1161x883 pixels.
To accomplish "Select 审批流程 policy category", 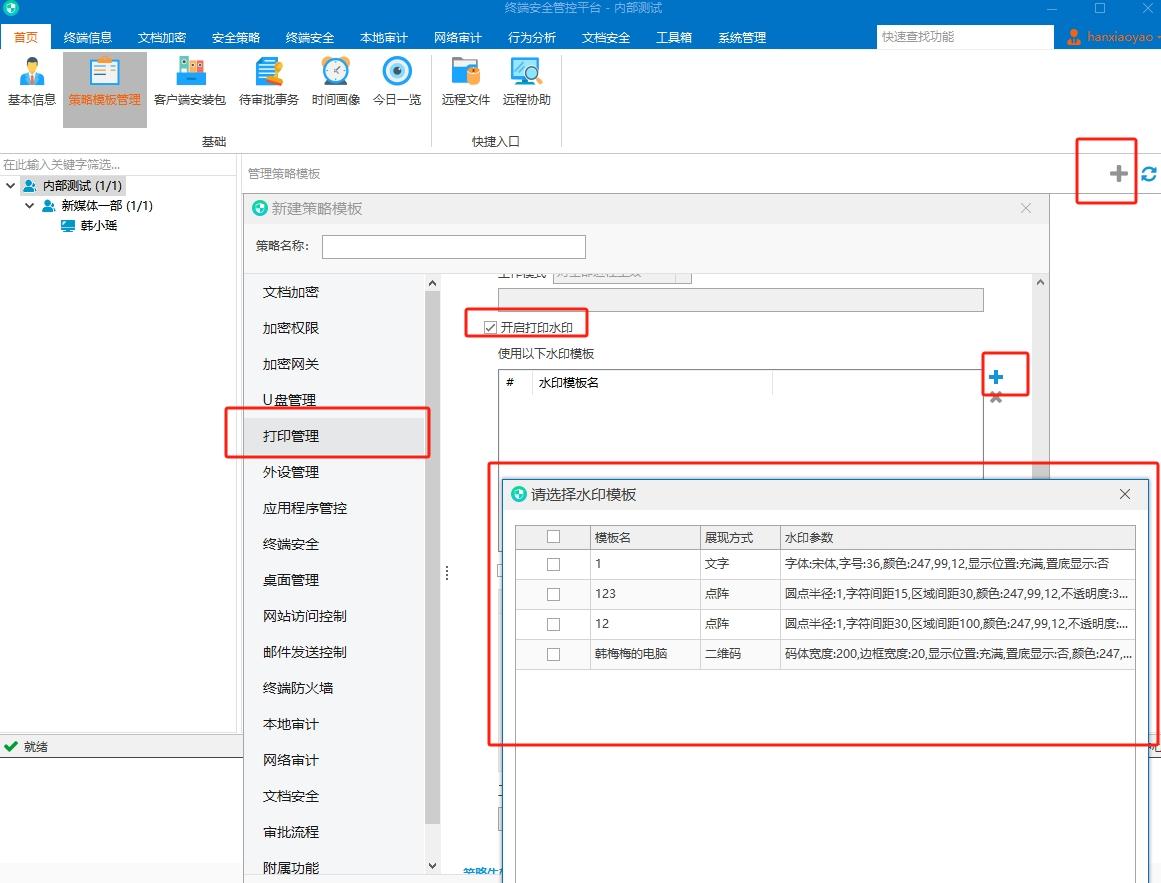I will click(335, 832).
